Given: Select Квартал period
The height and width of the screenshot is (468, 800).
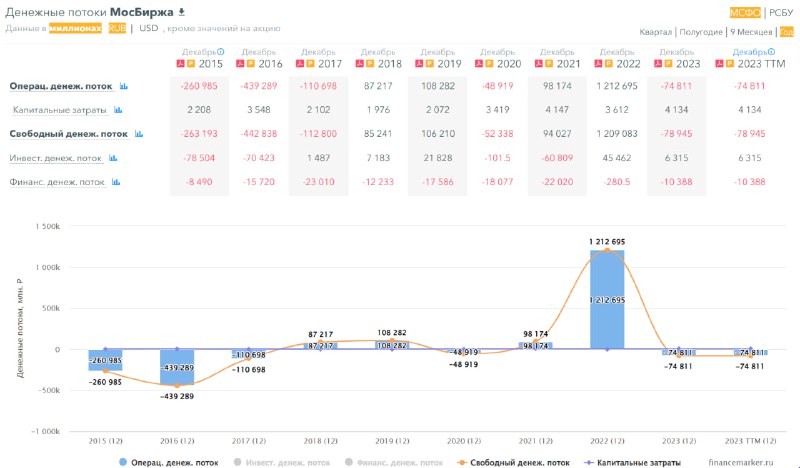Looking at the screenshot, I should point(656,32).
